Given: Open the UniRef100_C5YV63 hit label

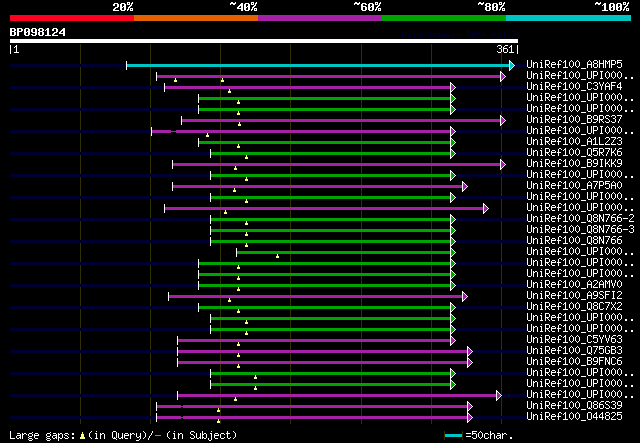Looking at the screenshot, I should tap(574, 340).
